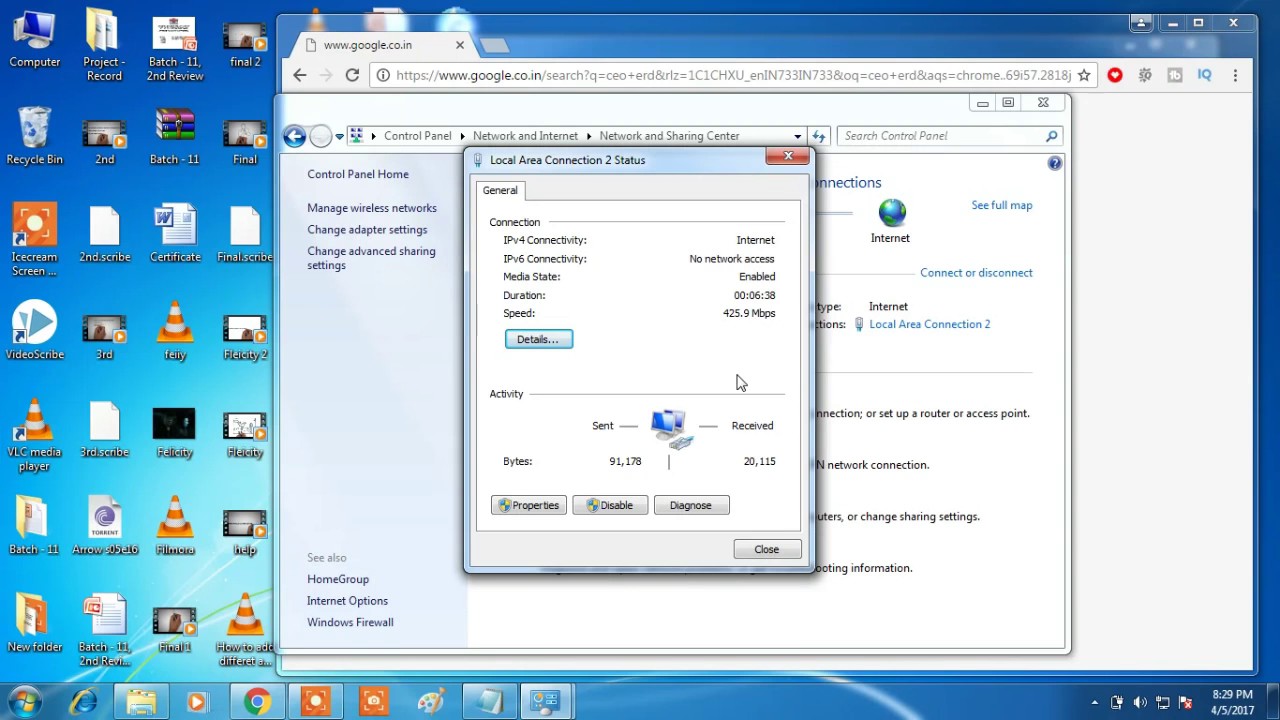Click the volume speaker tray icon

click(1140, 702)
